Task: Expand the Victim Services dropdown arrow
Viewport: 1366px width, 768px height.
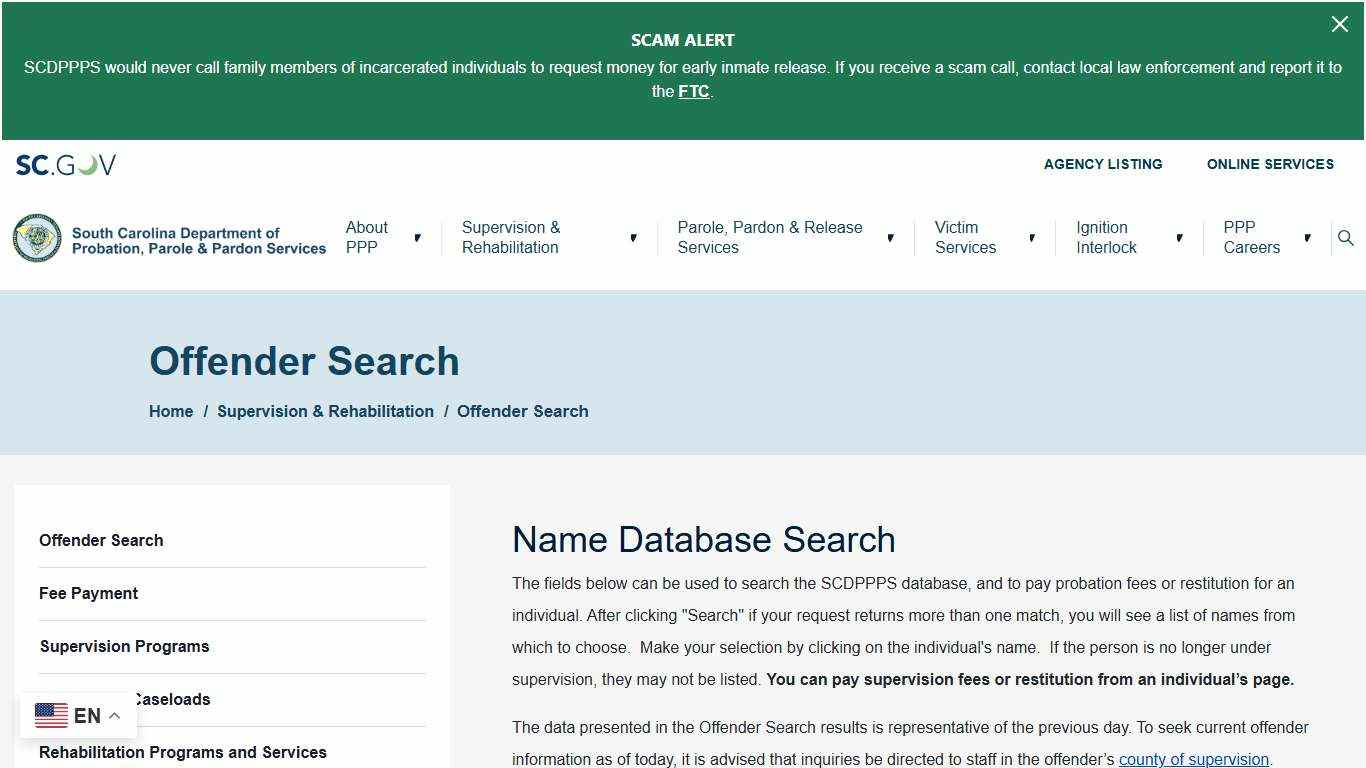Action: click(x=1032, y=238)
